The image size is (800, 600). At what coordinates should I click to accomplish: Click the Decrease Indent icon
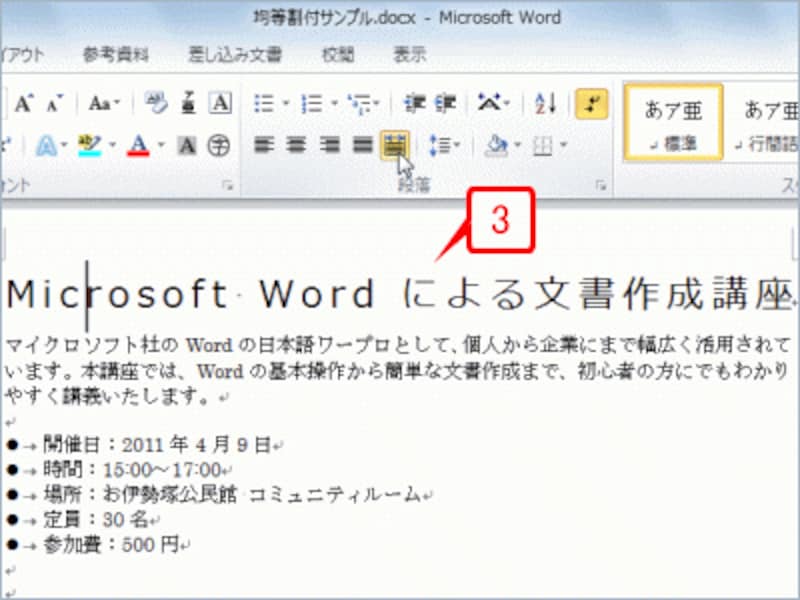(x=414, y=104)
